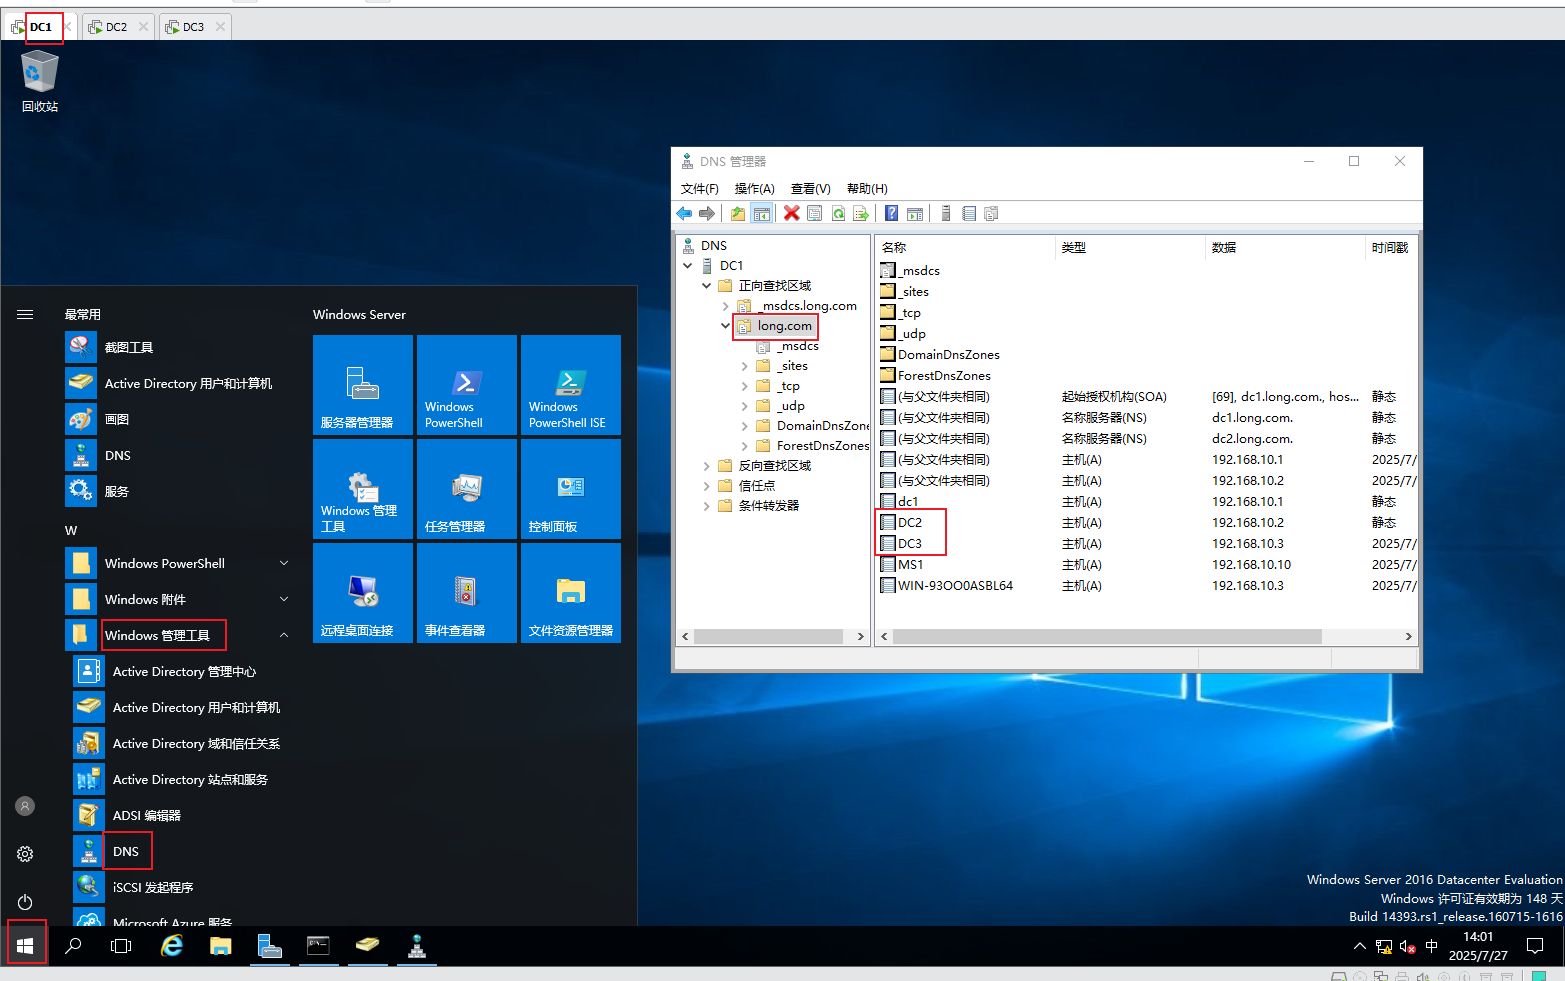Launch Windows PowerShell tile
1565x981 pixels.
467,384
